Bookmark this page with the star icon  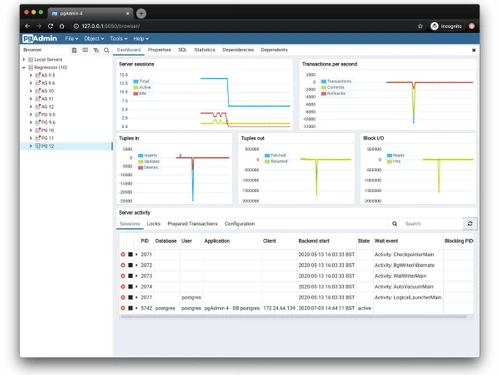pyautogui.click(x=420, y=26)
